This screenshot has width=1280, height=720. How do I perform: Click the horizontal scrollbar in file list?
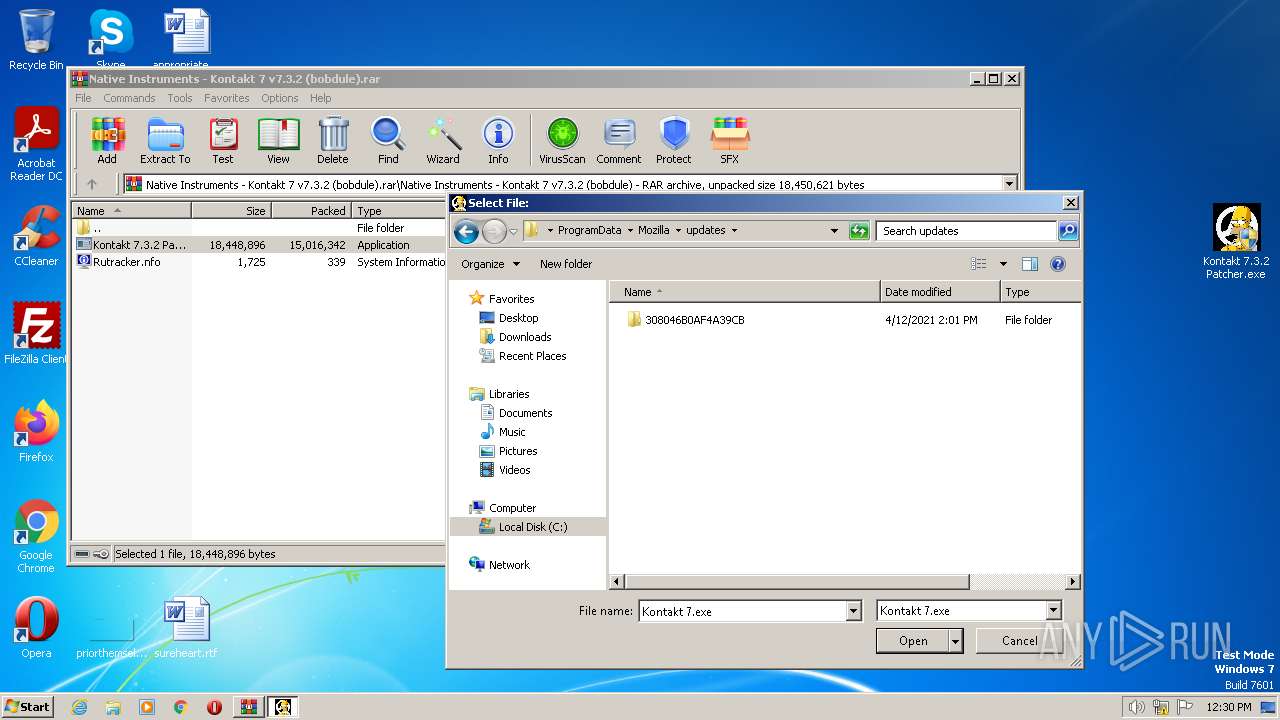coord(795,581)
